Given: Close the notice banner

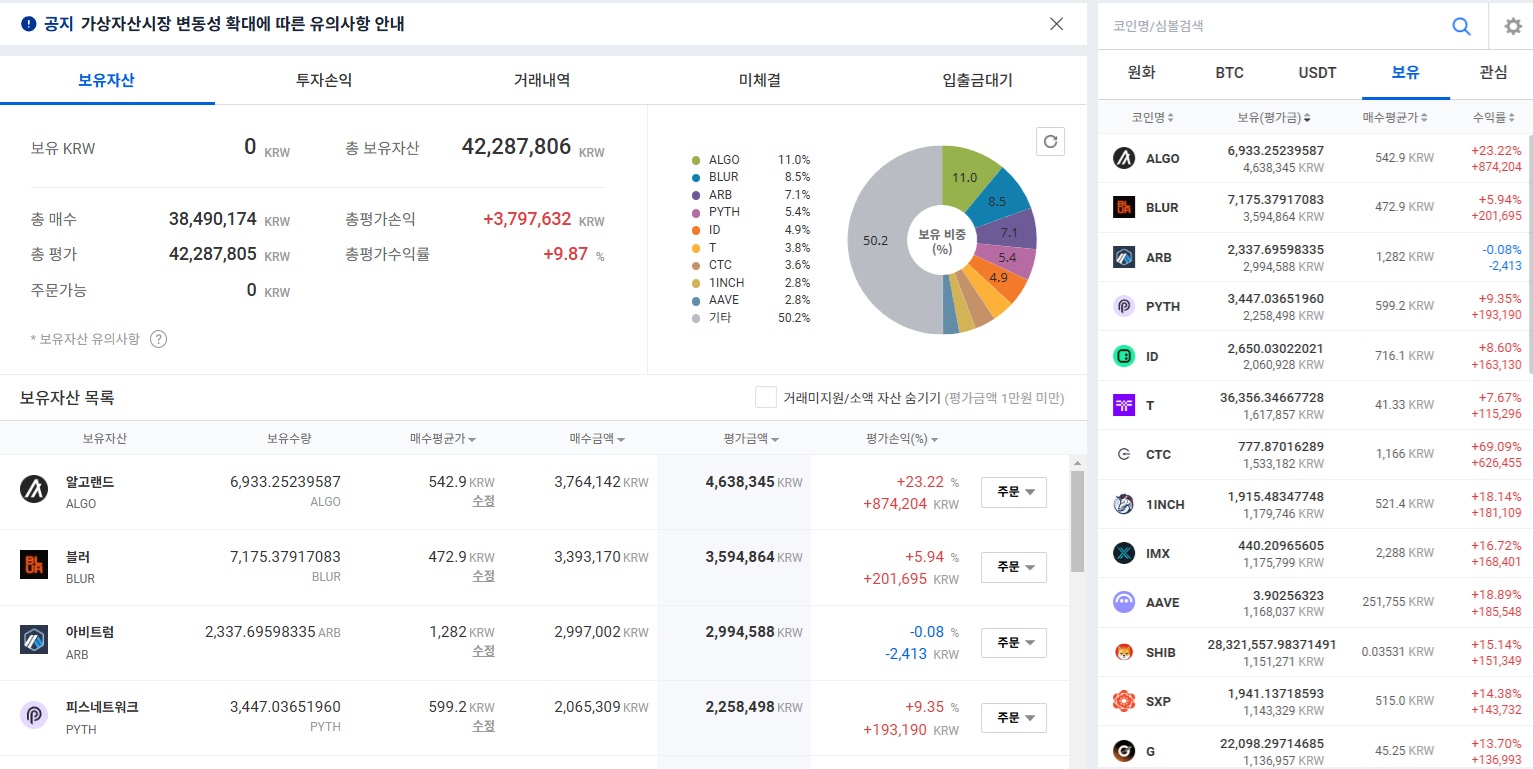Looking at the screenshot, I should coord(1056,24).
